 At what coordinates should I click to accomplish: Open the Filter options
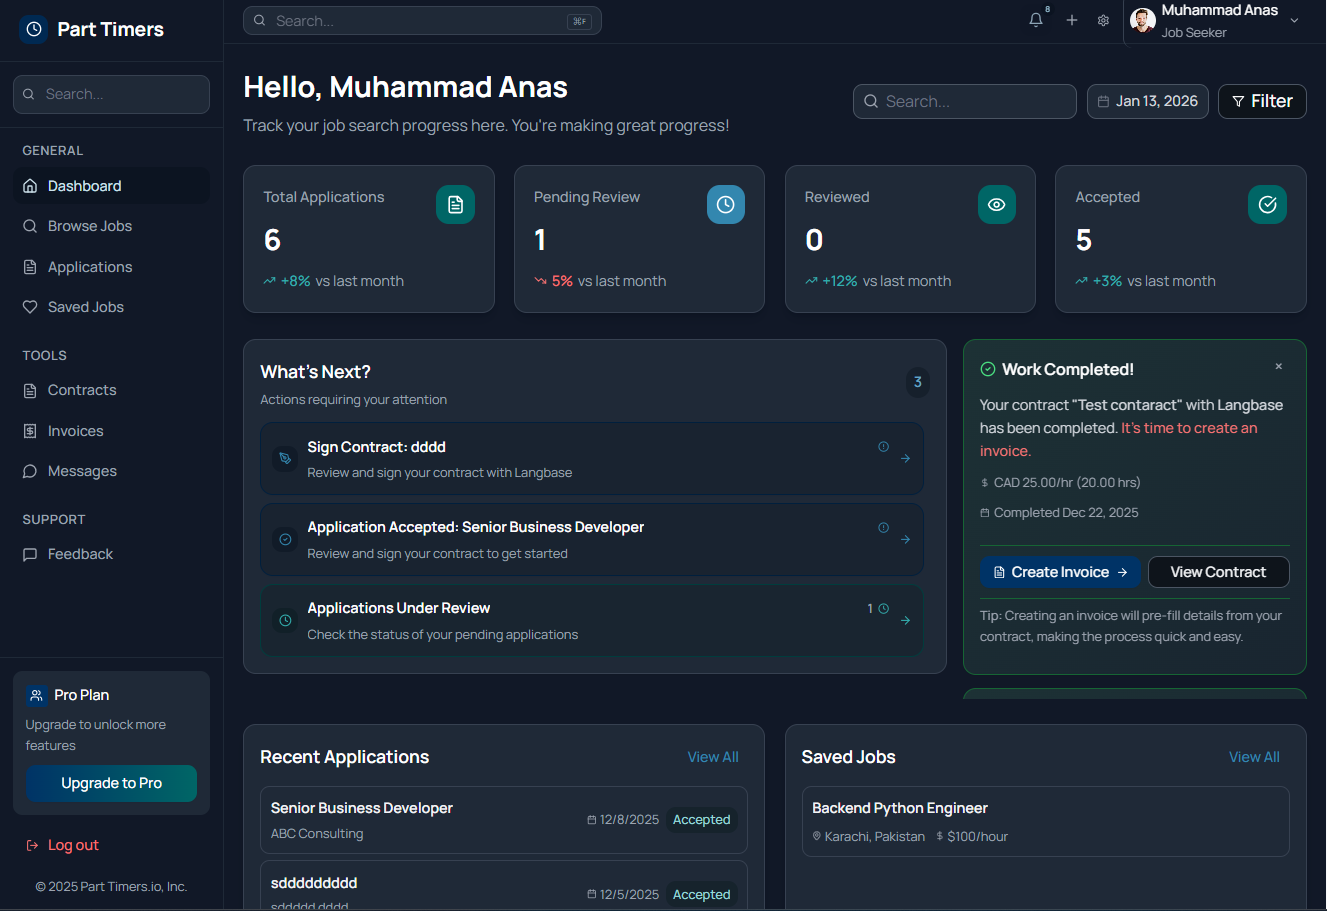coord(1262,101)
